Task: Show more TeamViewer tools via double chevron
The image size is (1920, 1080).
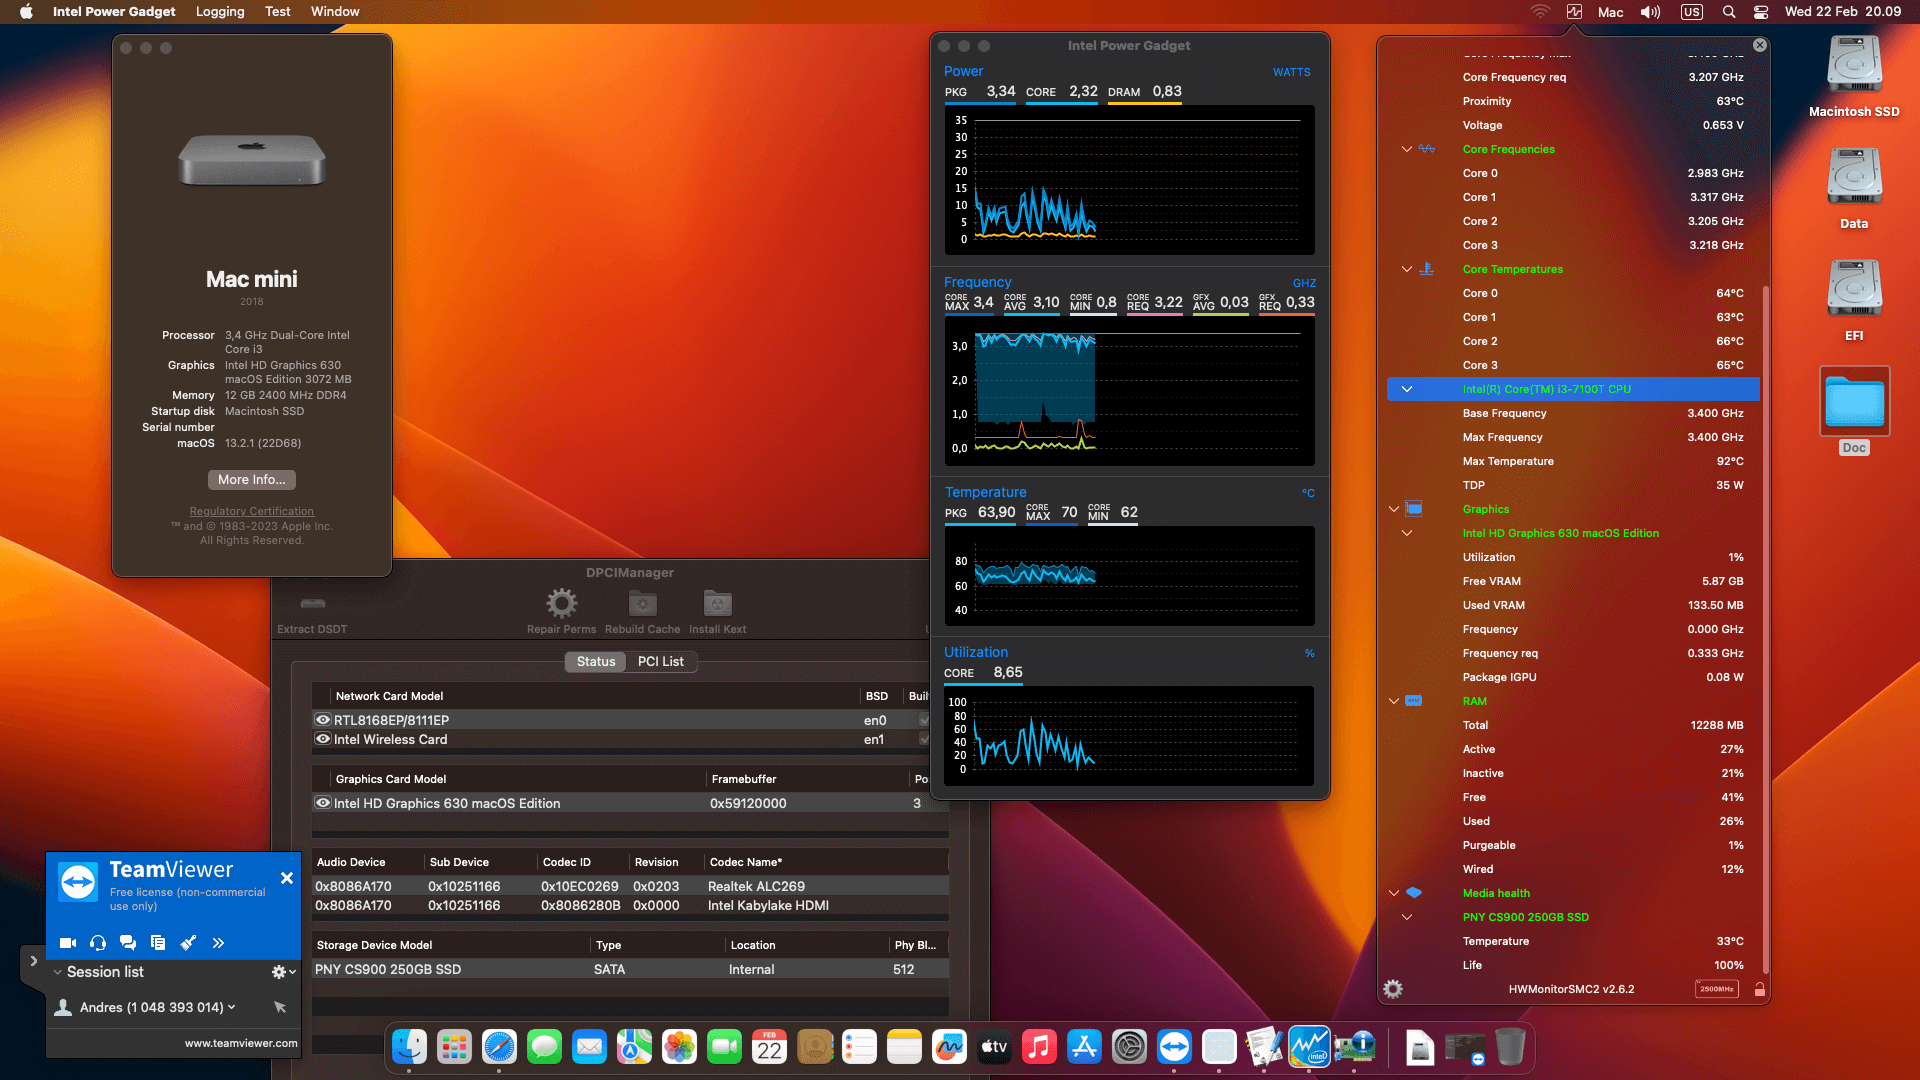Action: pos(218,942)
